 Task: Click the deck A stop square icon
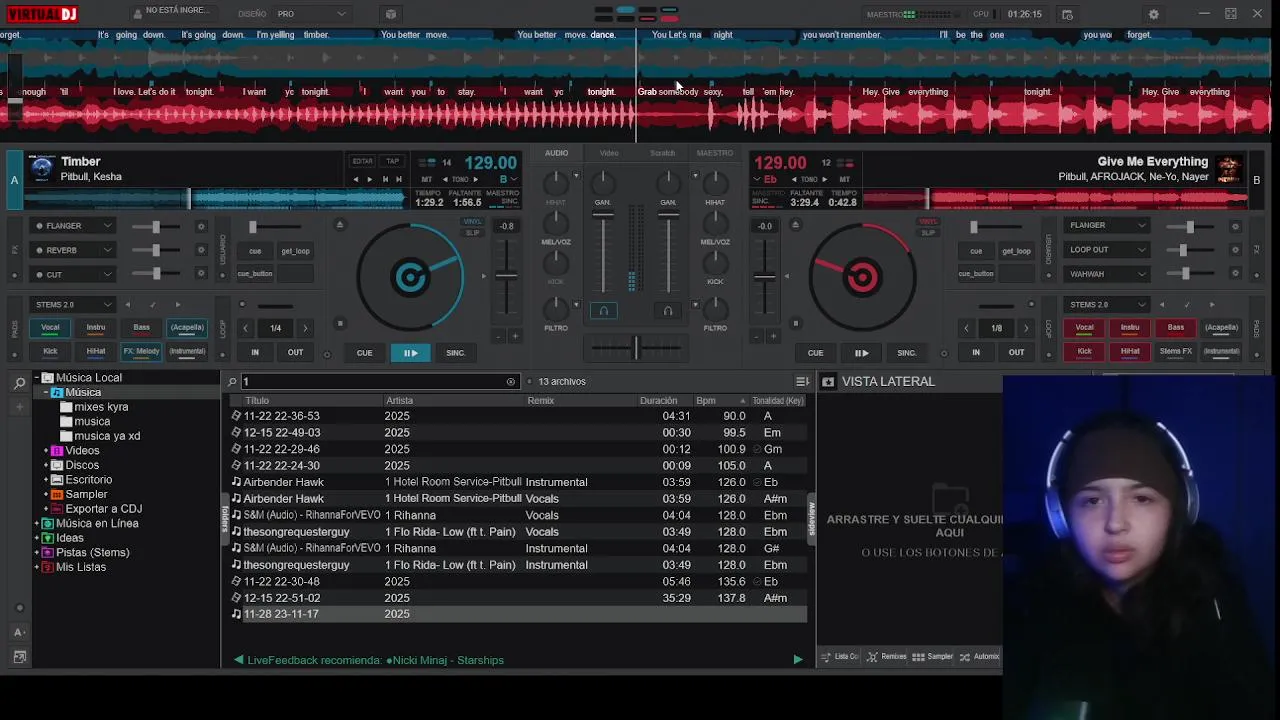tap(339, 323)
